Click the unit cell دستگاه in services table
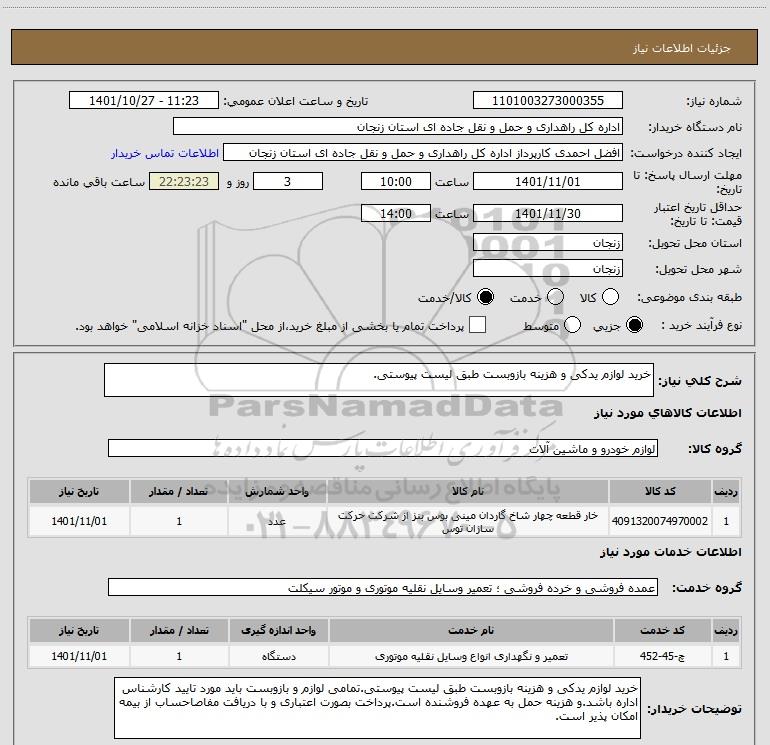 [x=278, y=656]
